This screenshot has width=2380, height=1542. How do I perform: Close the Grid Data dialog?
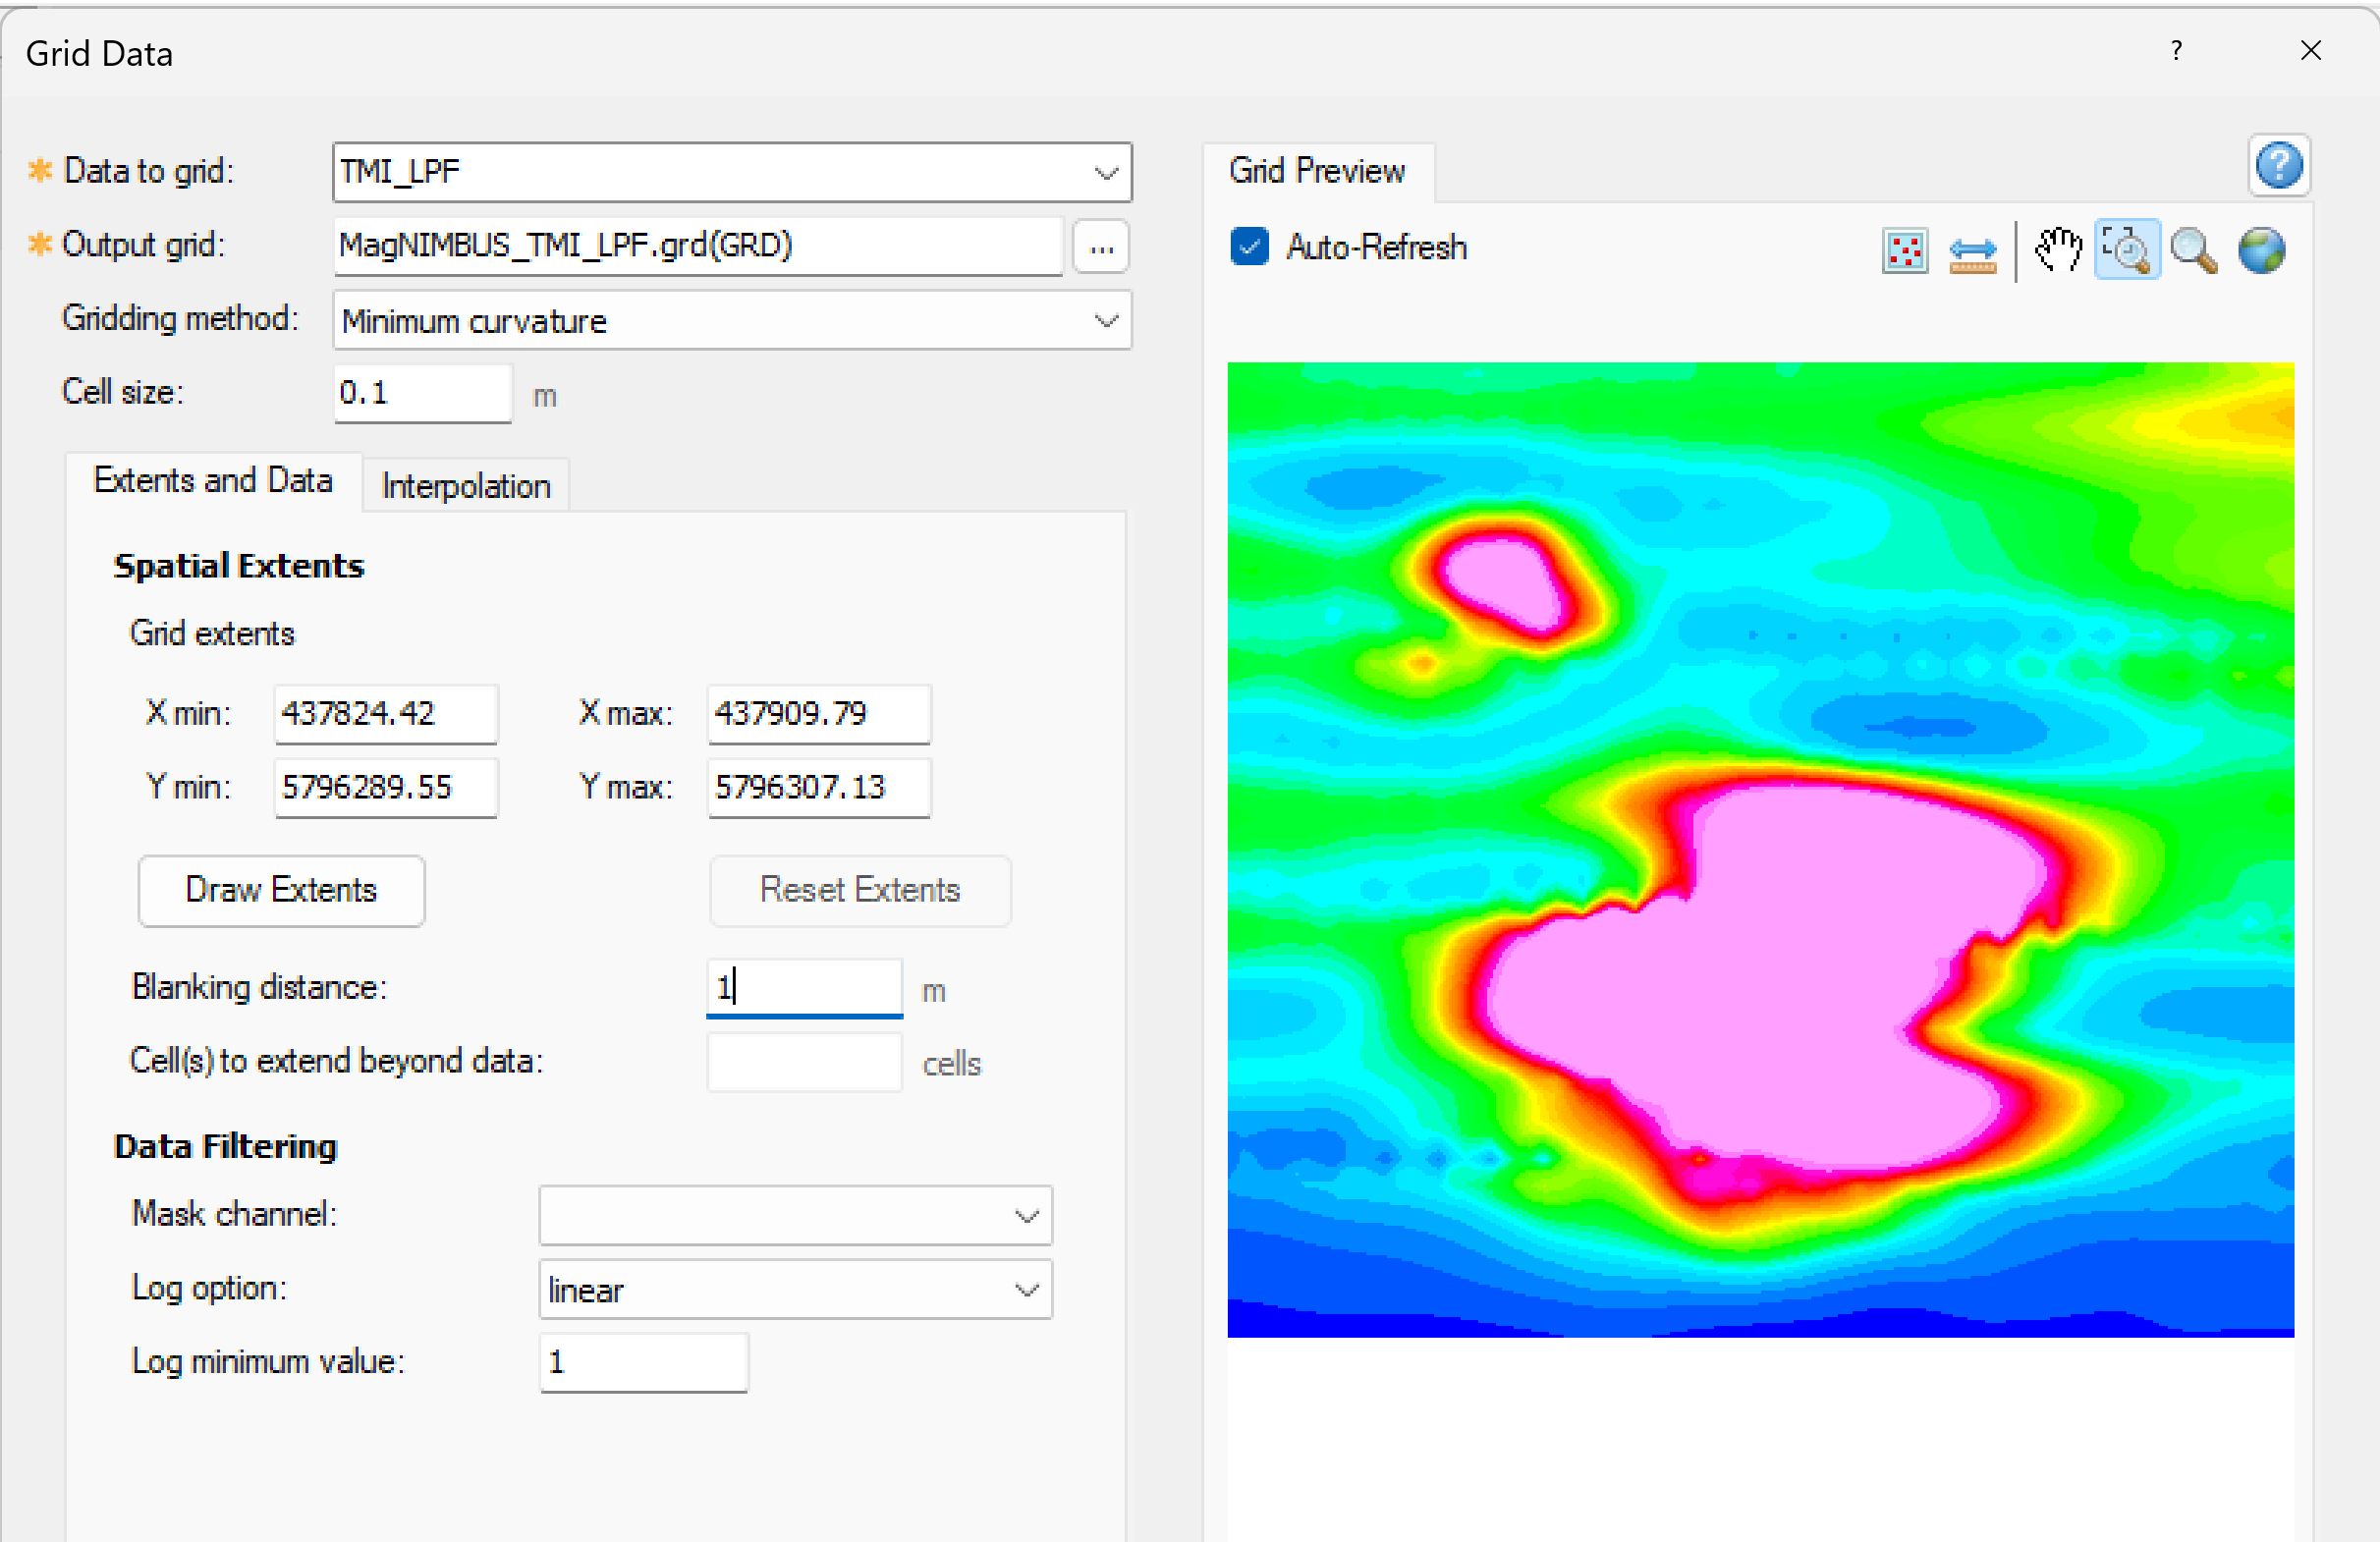[2311, 51]
